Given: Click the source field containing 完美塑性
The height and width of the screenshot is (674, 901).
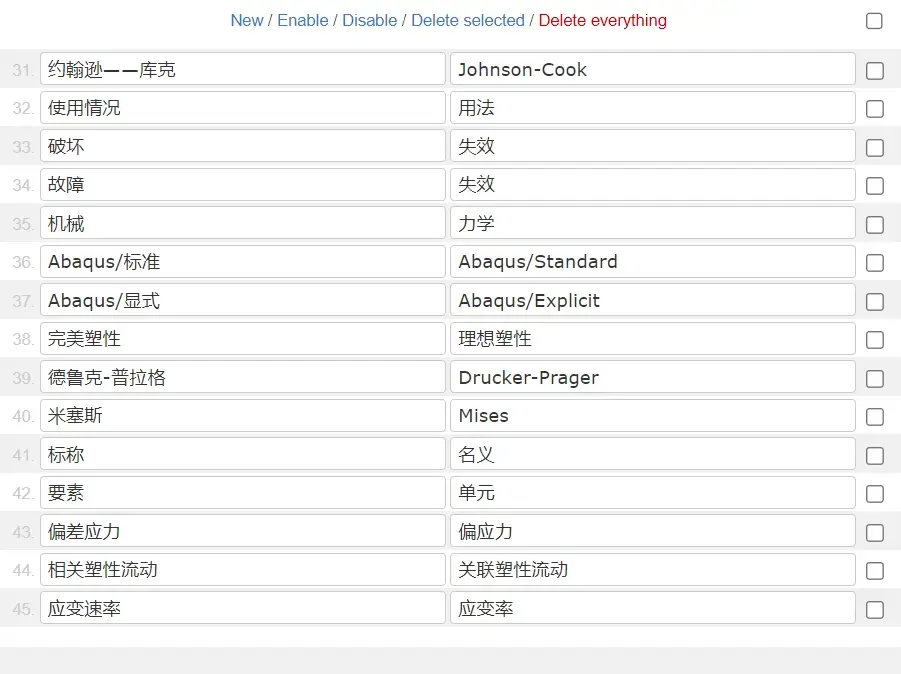Looking at the screenshot, I should click(243, 338).
